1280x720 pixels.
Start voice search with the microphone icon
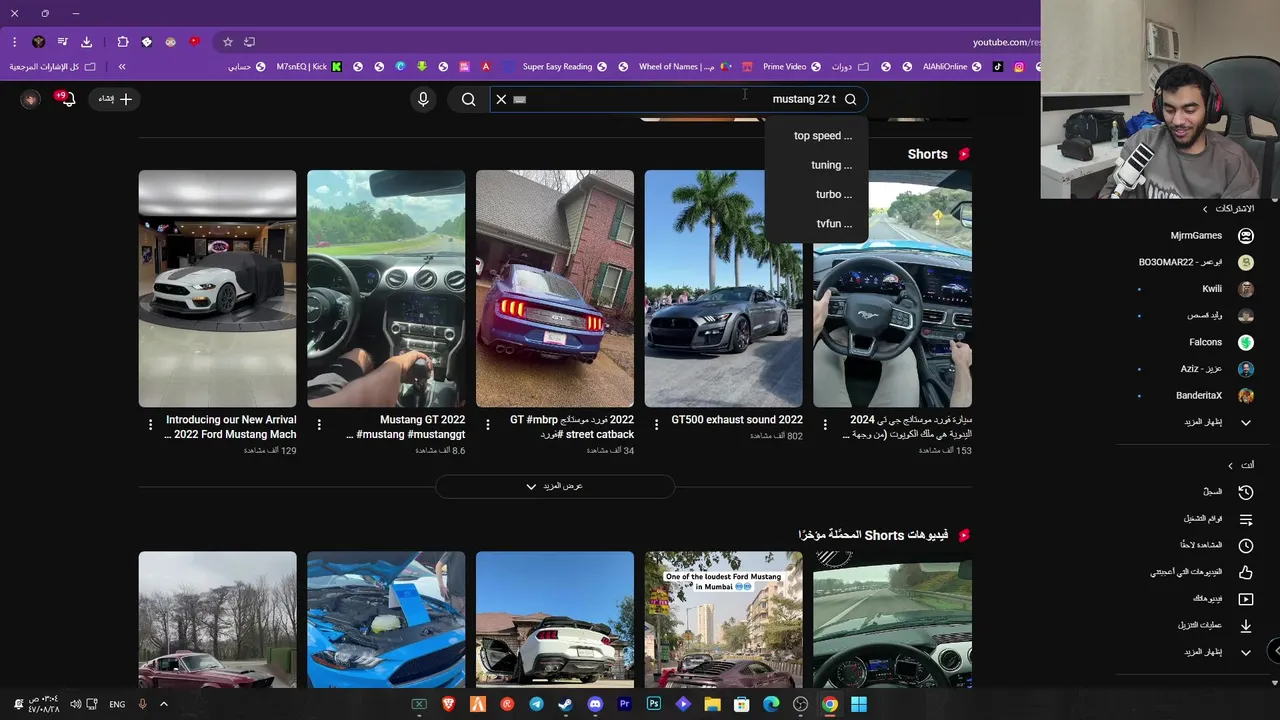click(423, 99)
